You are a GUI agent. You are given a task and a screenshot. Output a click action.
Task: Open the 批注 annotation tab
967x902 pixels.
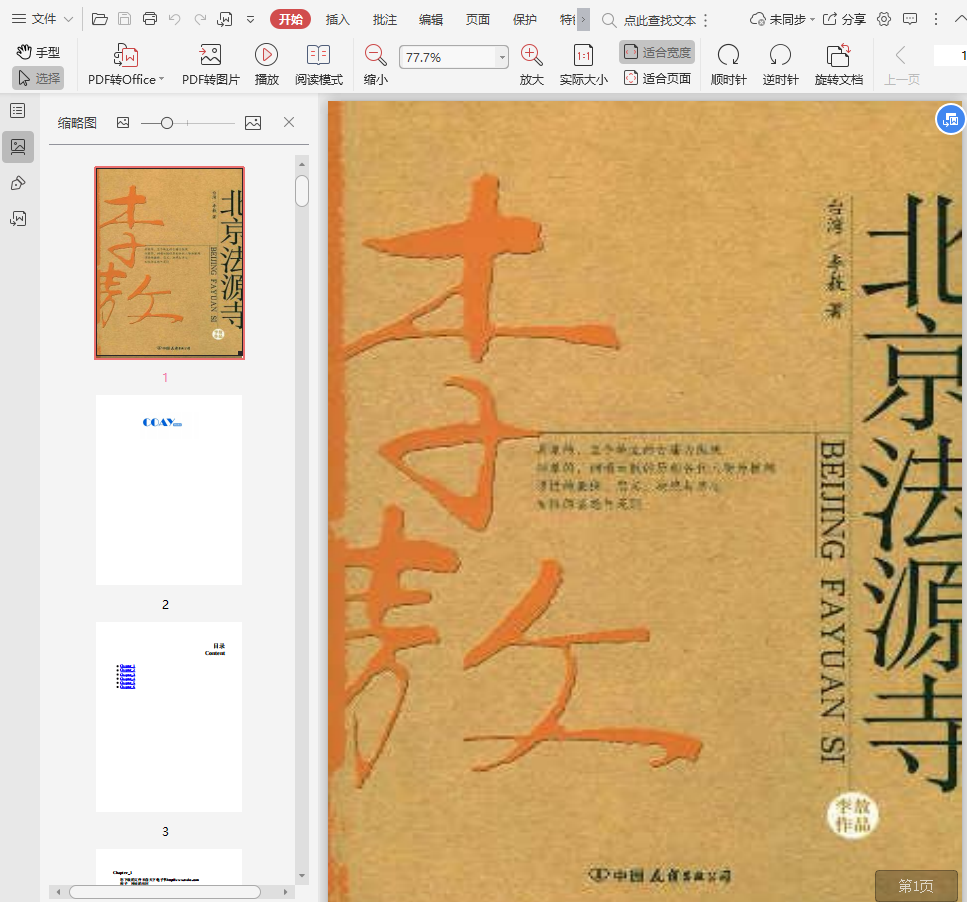pyautogui.click(x=384, y=19)
